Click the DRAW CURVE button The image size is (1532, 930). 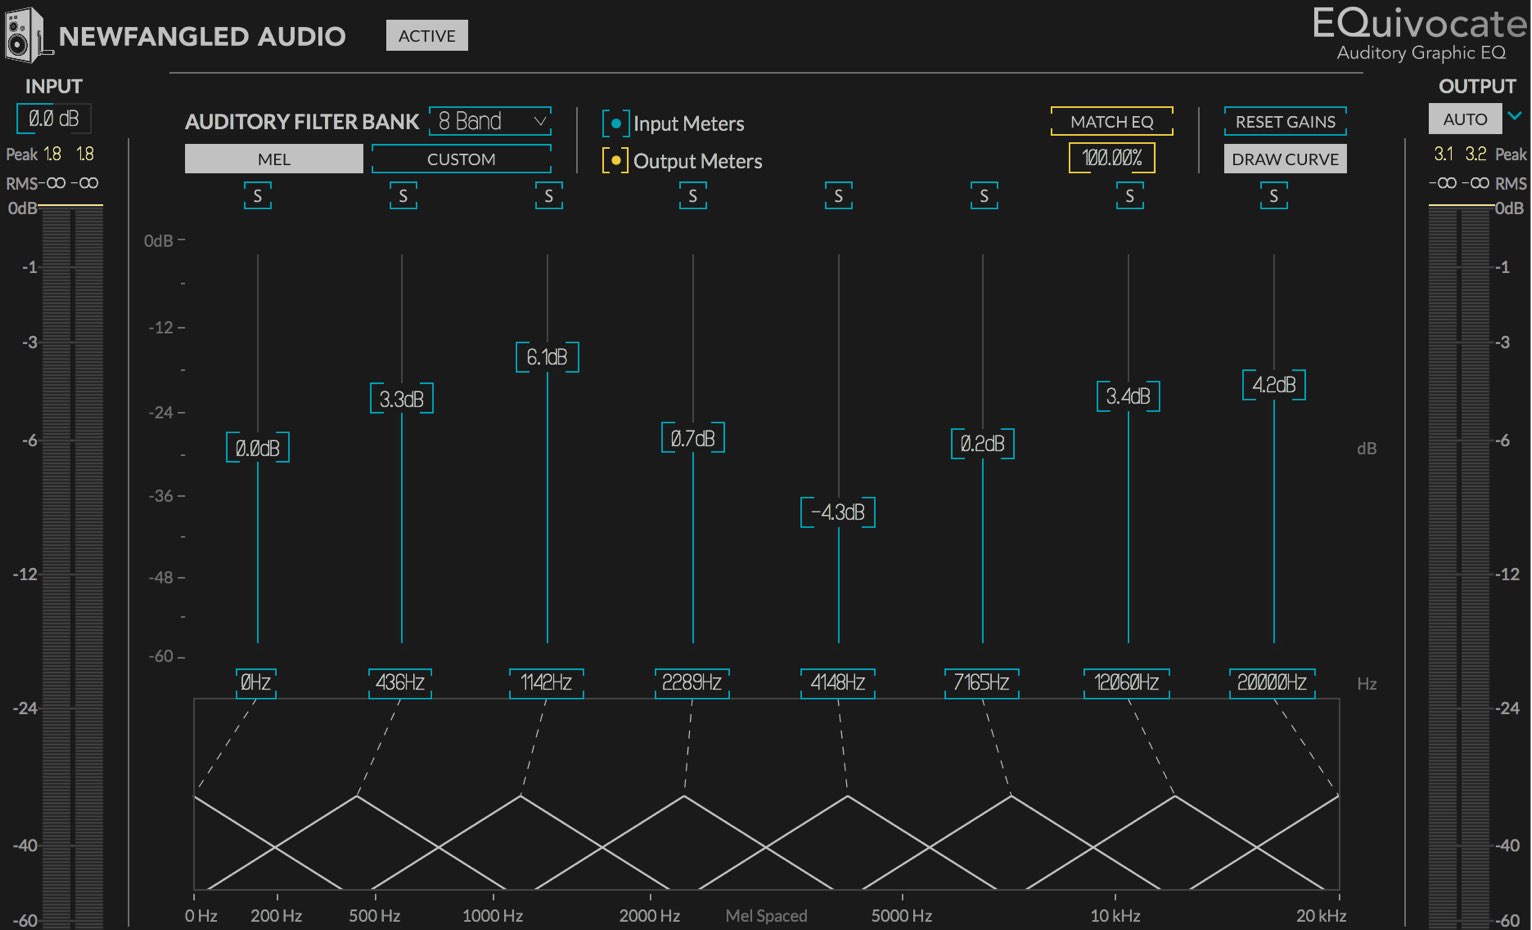pos(1285,159)
